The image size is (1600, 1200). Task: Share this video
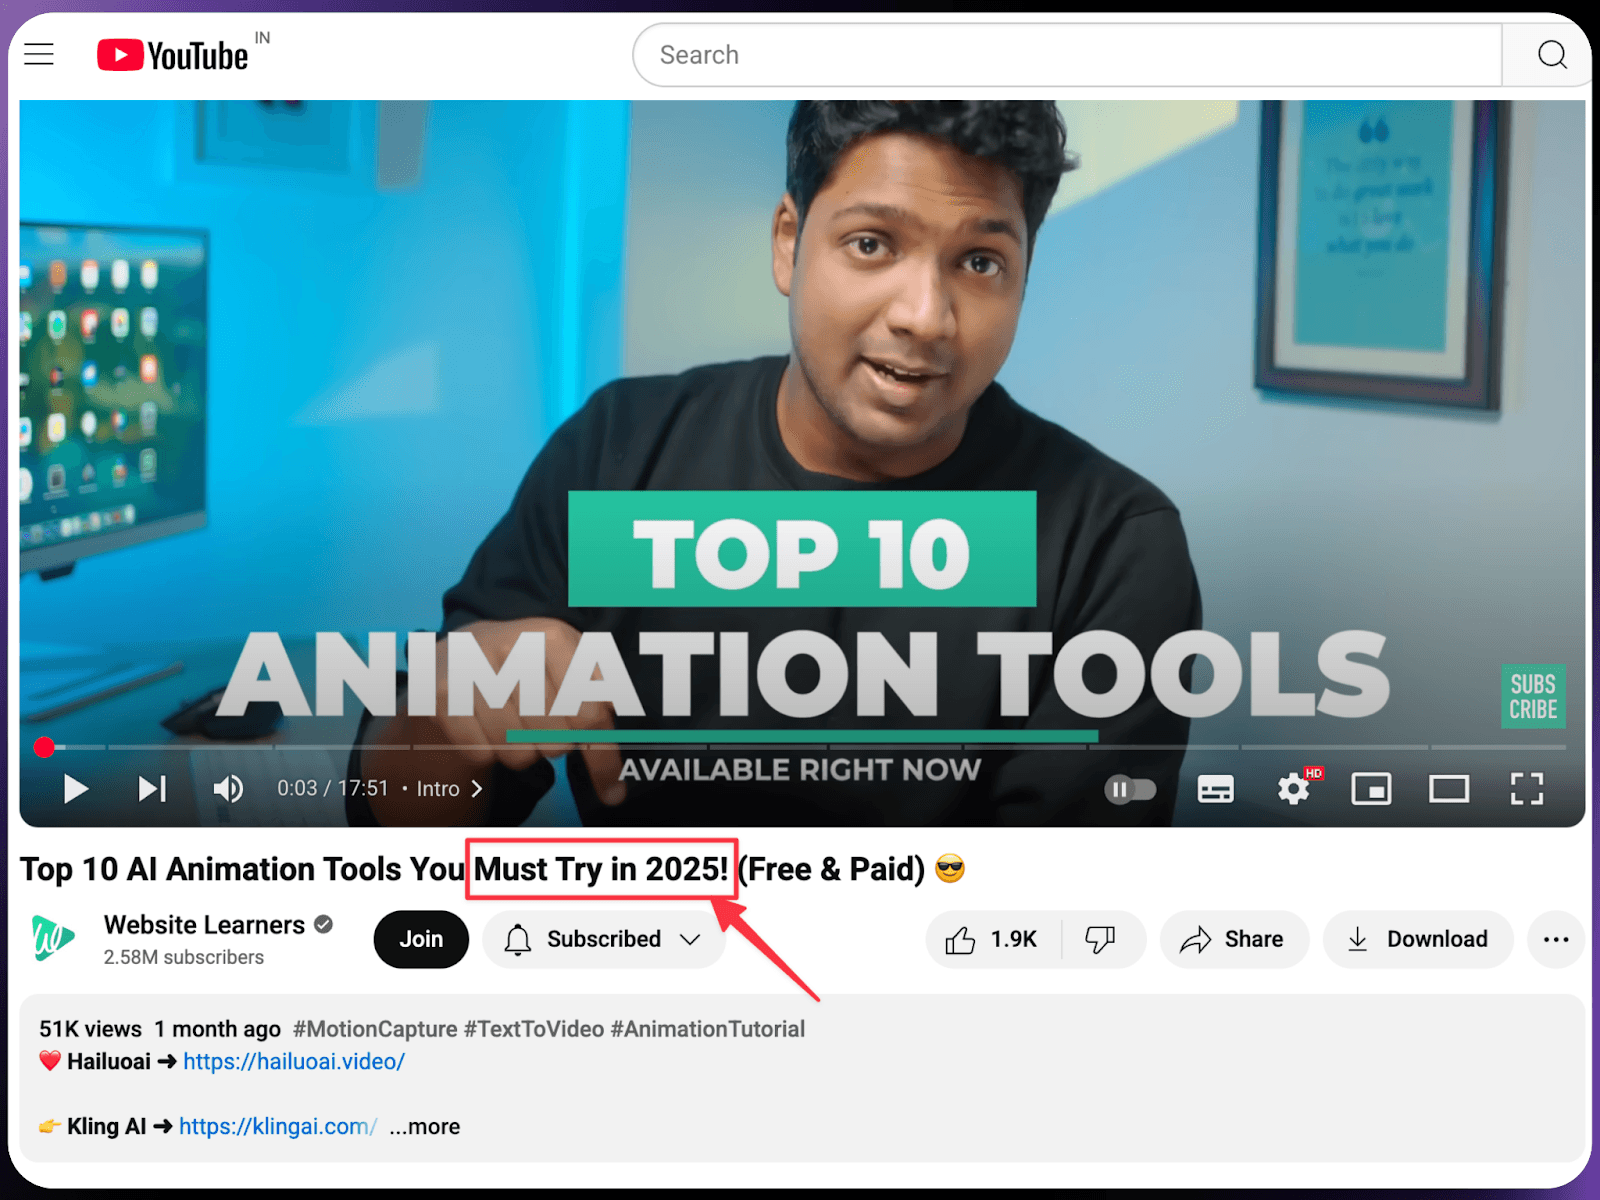pyautogui.click(x=1234, y=939)
